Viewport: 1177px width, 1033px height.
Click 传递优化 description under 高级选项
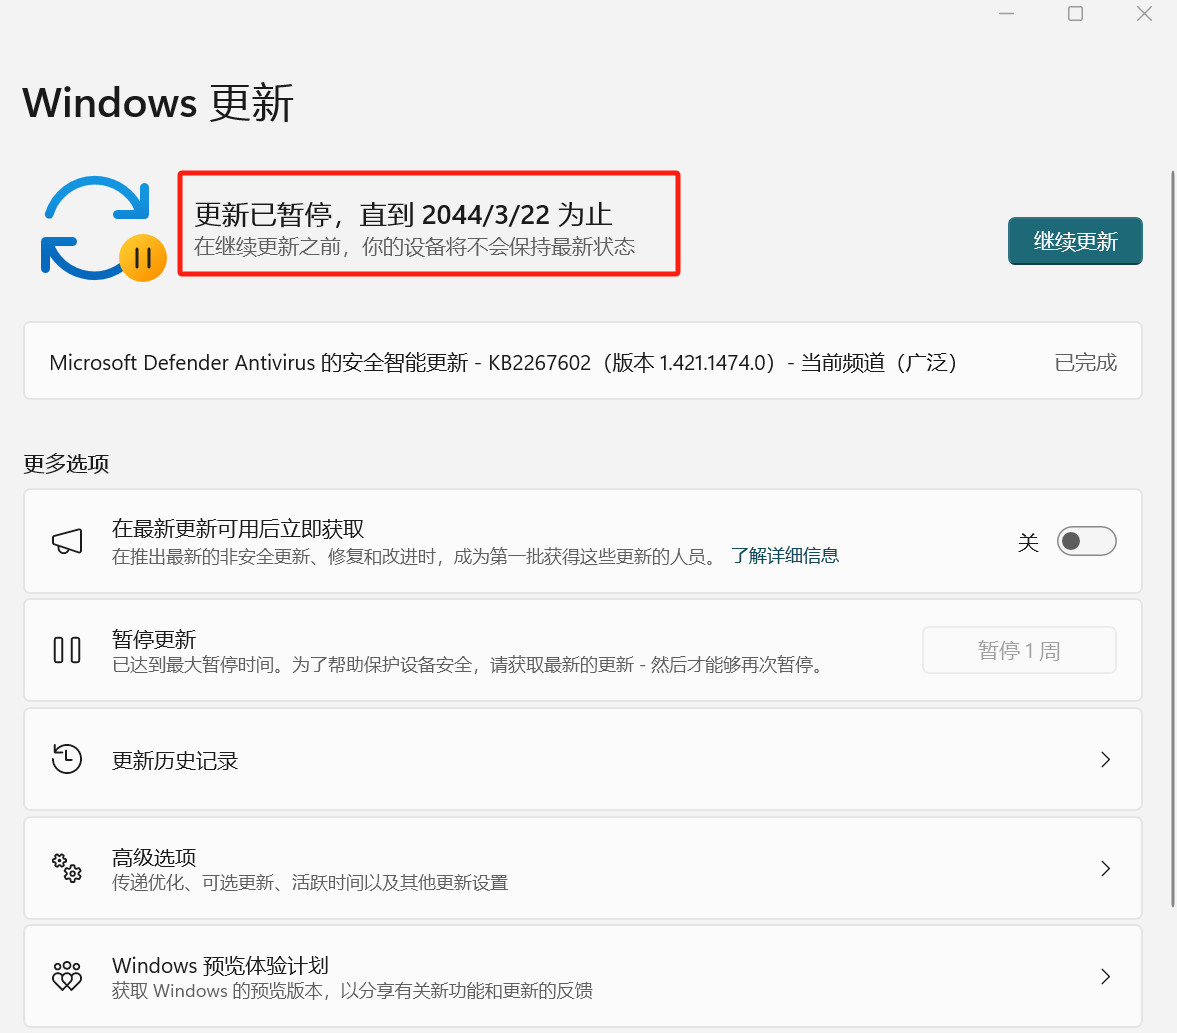[310, 883]
